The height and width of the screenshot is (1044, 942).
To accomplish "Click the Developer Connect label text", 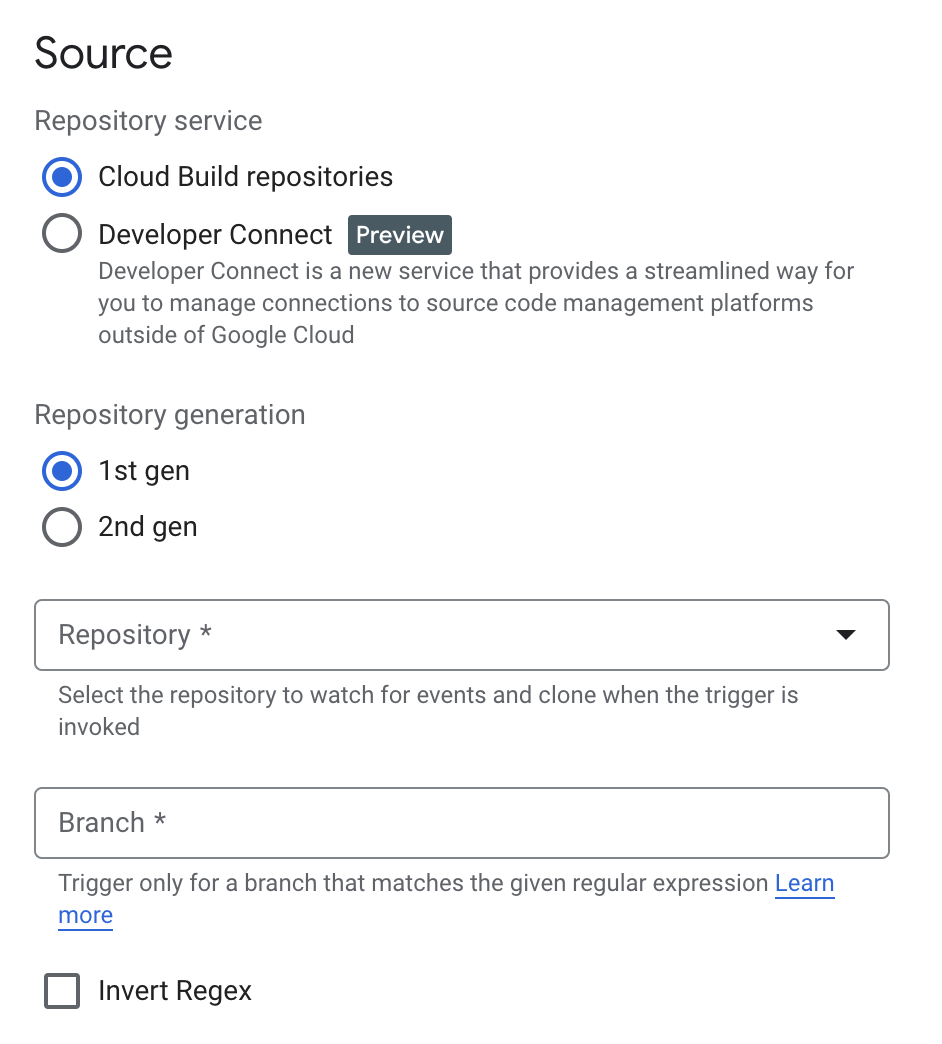I will click(x=215, y=235).
